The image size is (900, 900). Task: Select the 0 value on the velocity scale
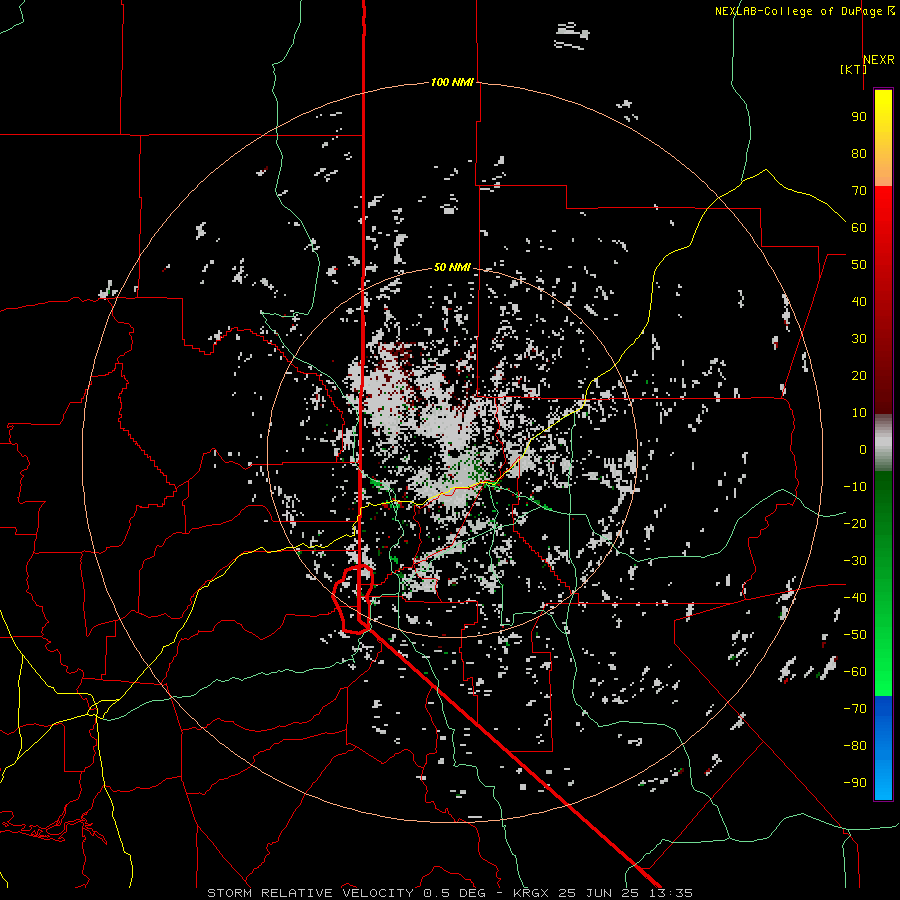[863, 449]
